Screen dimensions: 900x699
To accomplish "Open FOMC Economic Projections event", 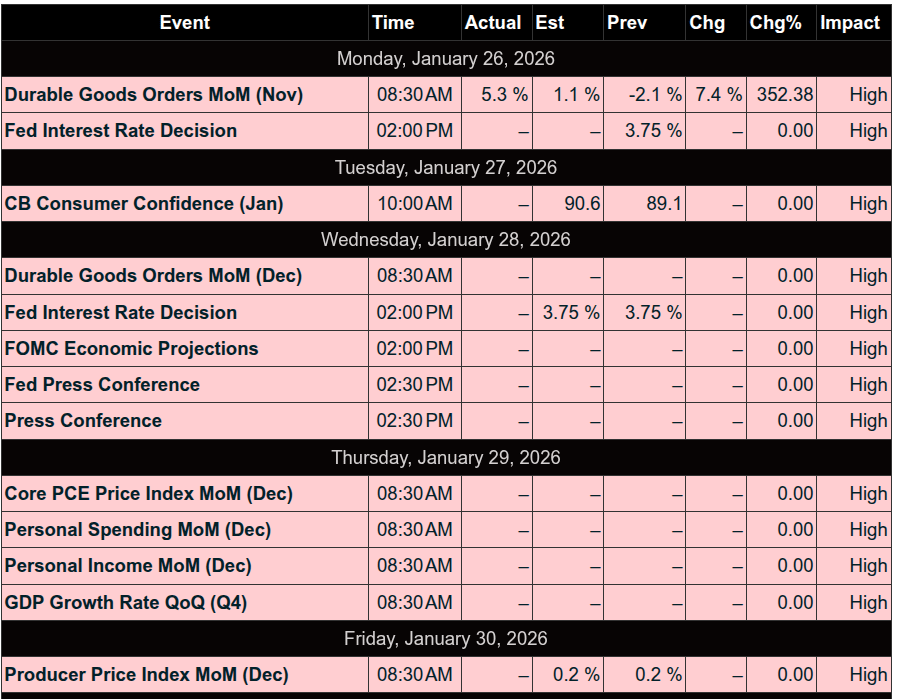I will (x=132, y=349).
